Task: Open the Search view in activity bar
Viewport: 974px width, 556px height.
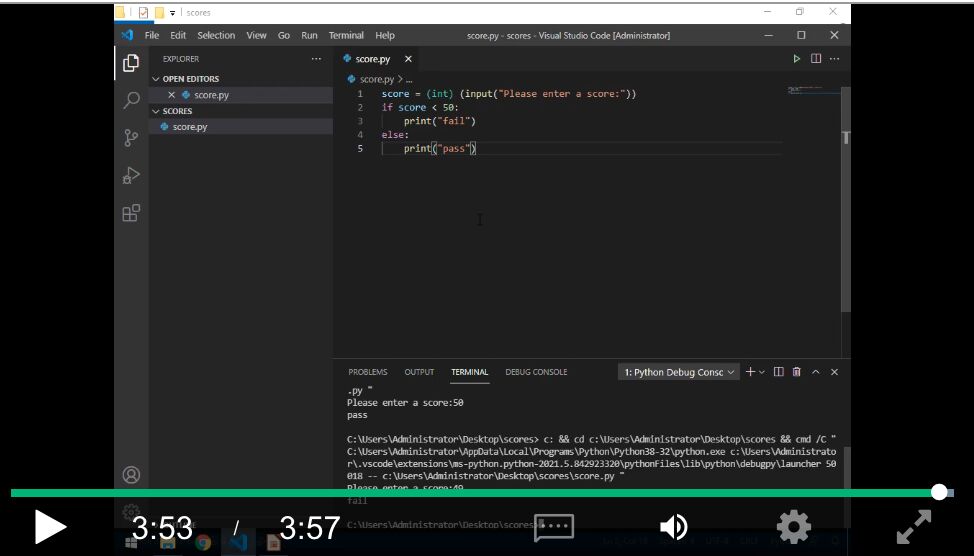Action: (131, 100)
